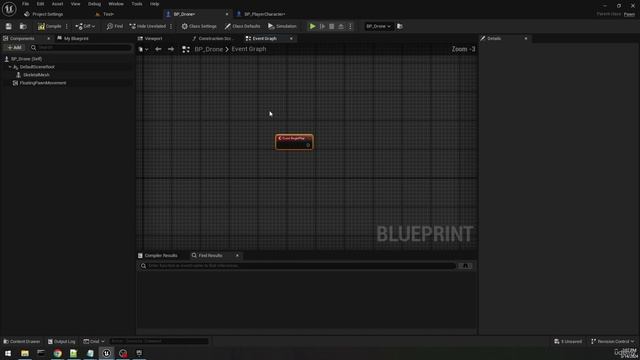Open the Output Log
The width and height of the screenshot is (640, 360).
62,341
